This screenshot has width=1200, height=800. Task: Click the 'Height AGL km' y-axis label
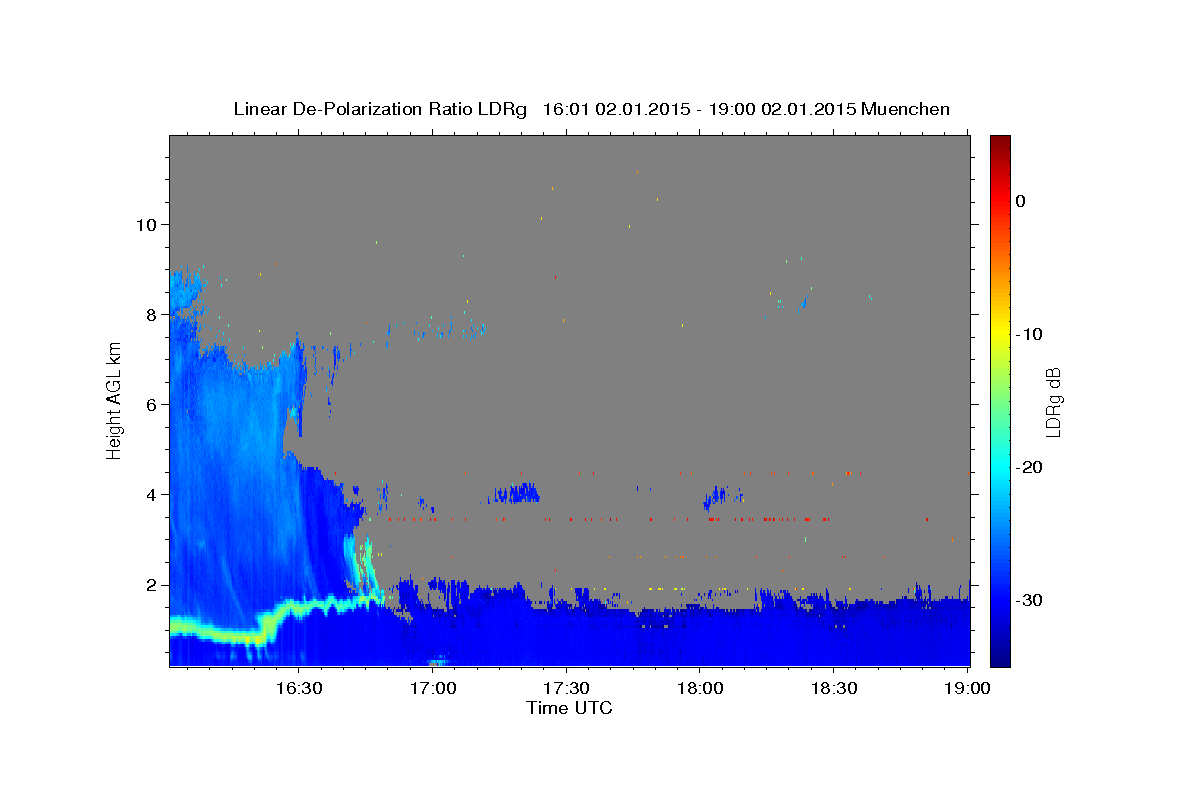(115, 401)
